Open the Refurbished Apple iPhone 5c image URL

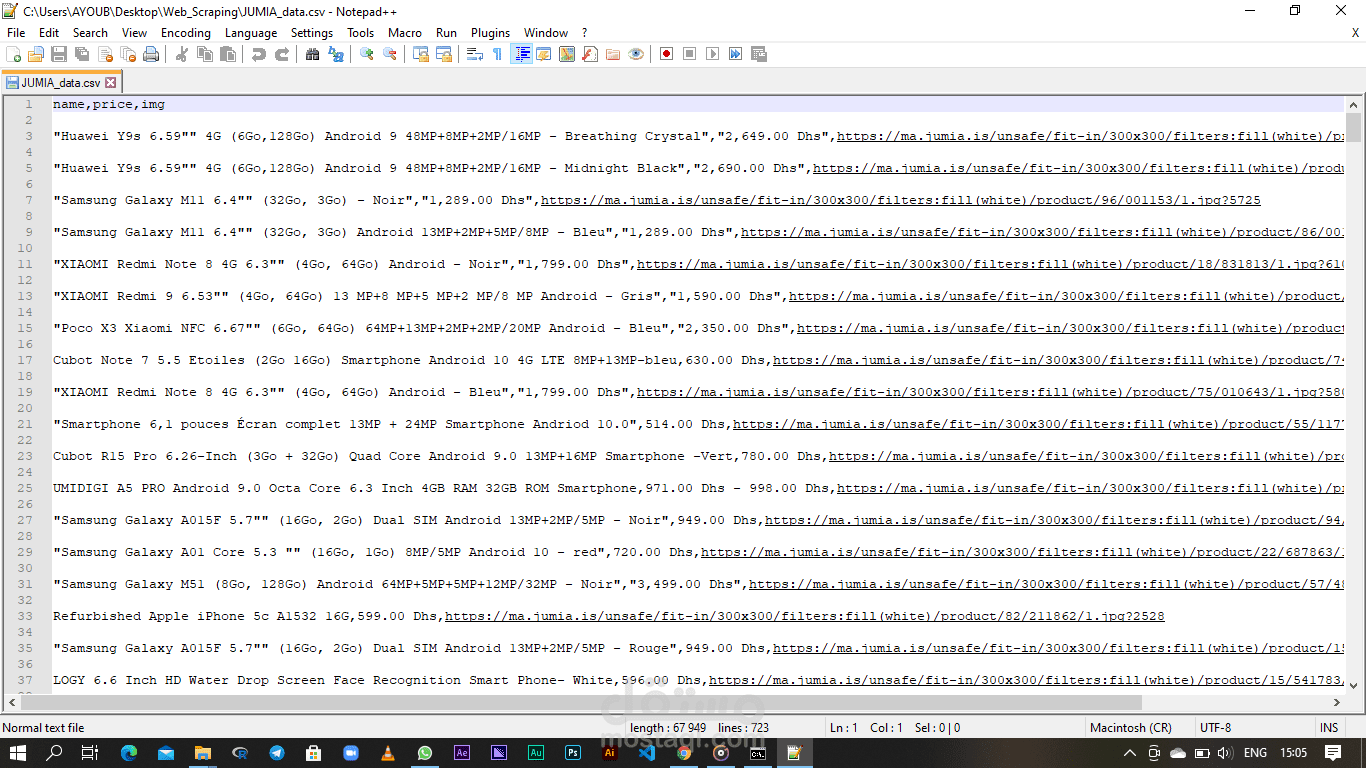[x=804, y=616]
